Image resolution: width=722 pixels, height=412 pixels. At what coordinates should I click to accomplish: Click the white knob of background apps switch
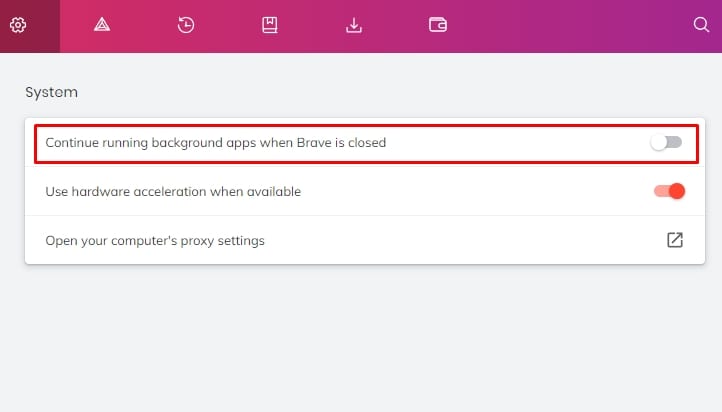click(658, 143)
